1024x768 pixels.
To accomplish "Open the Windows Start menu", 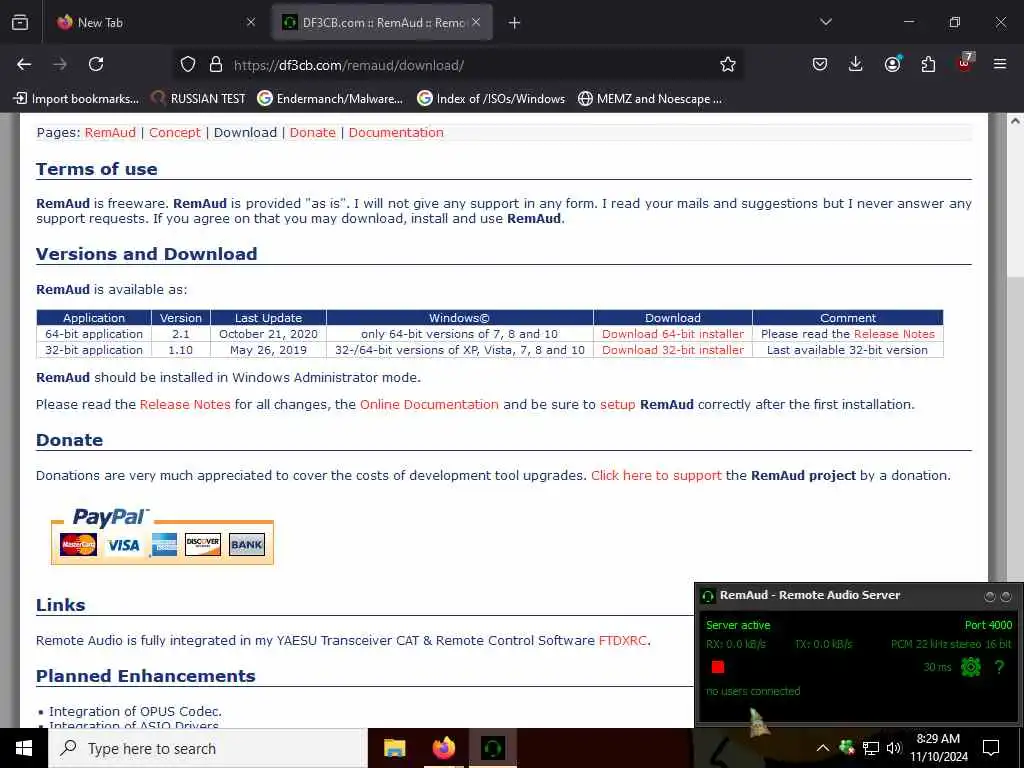I will [x=24, y=748].
